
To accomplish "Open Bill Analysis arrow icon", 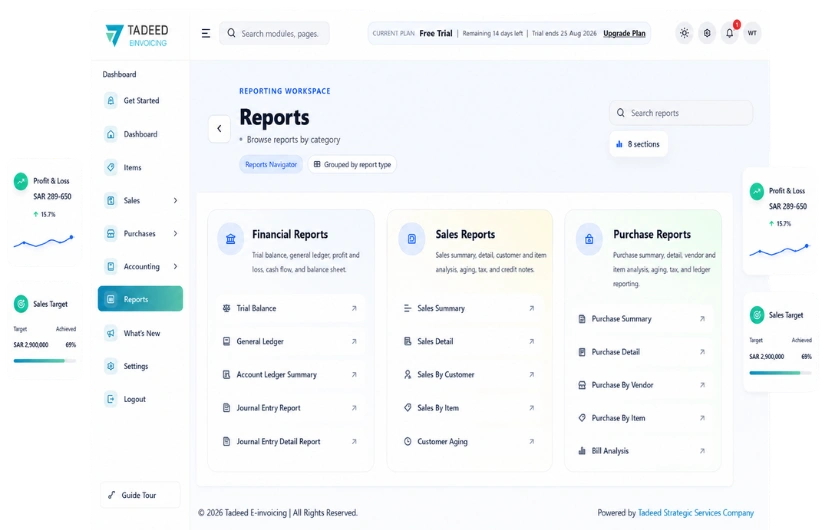I will point(702,451).
